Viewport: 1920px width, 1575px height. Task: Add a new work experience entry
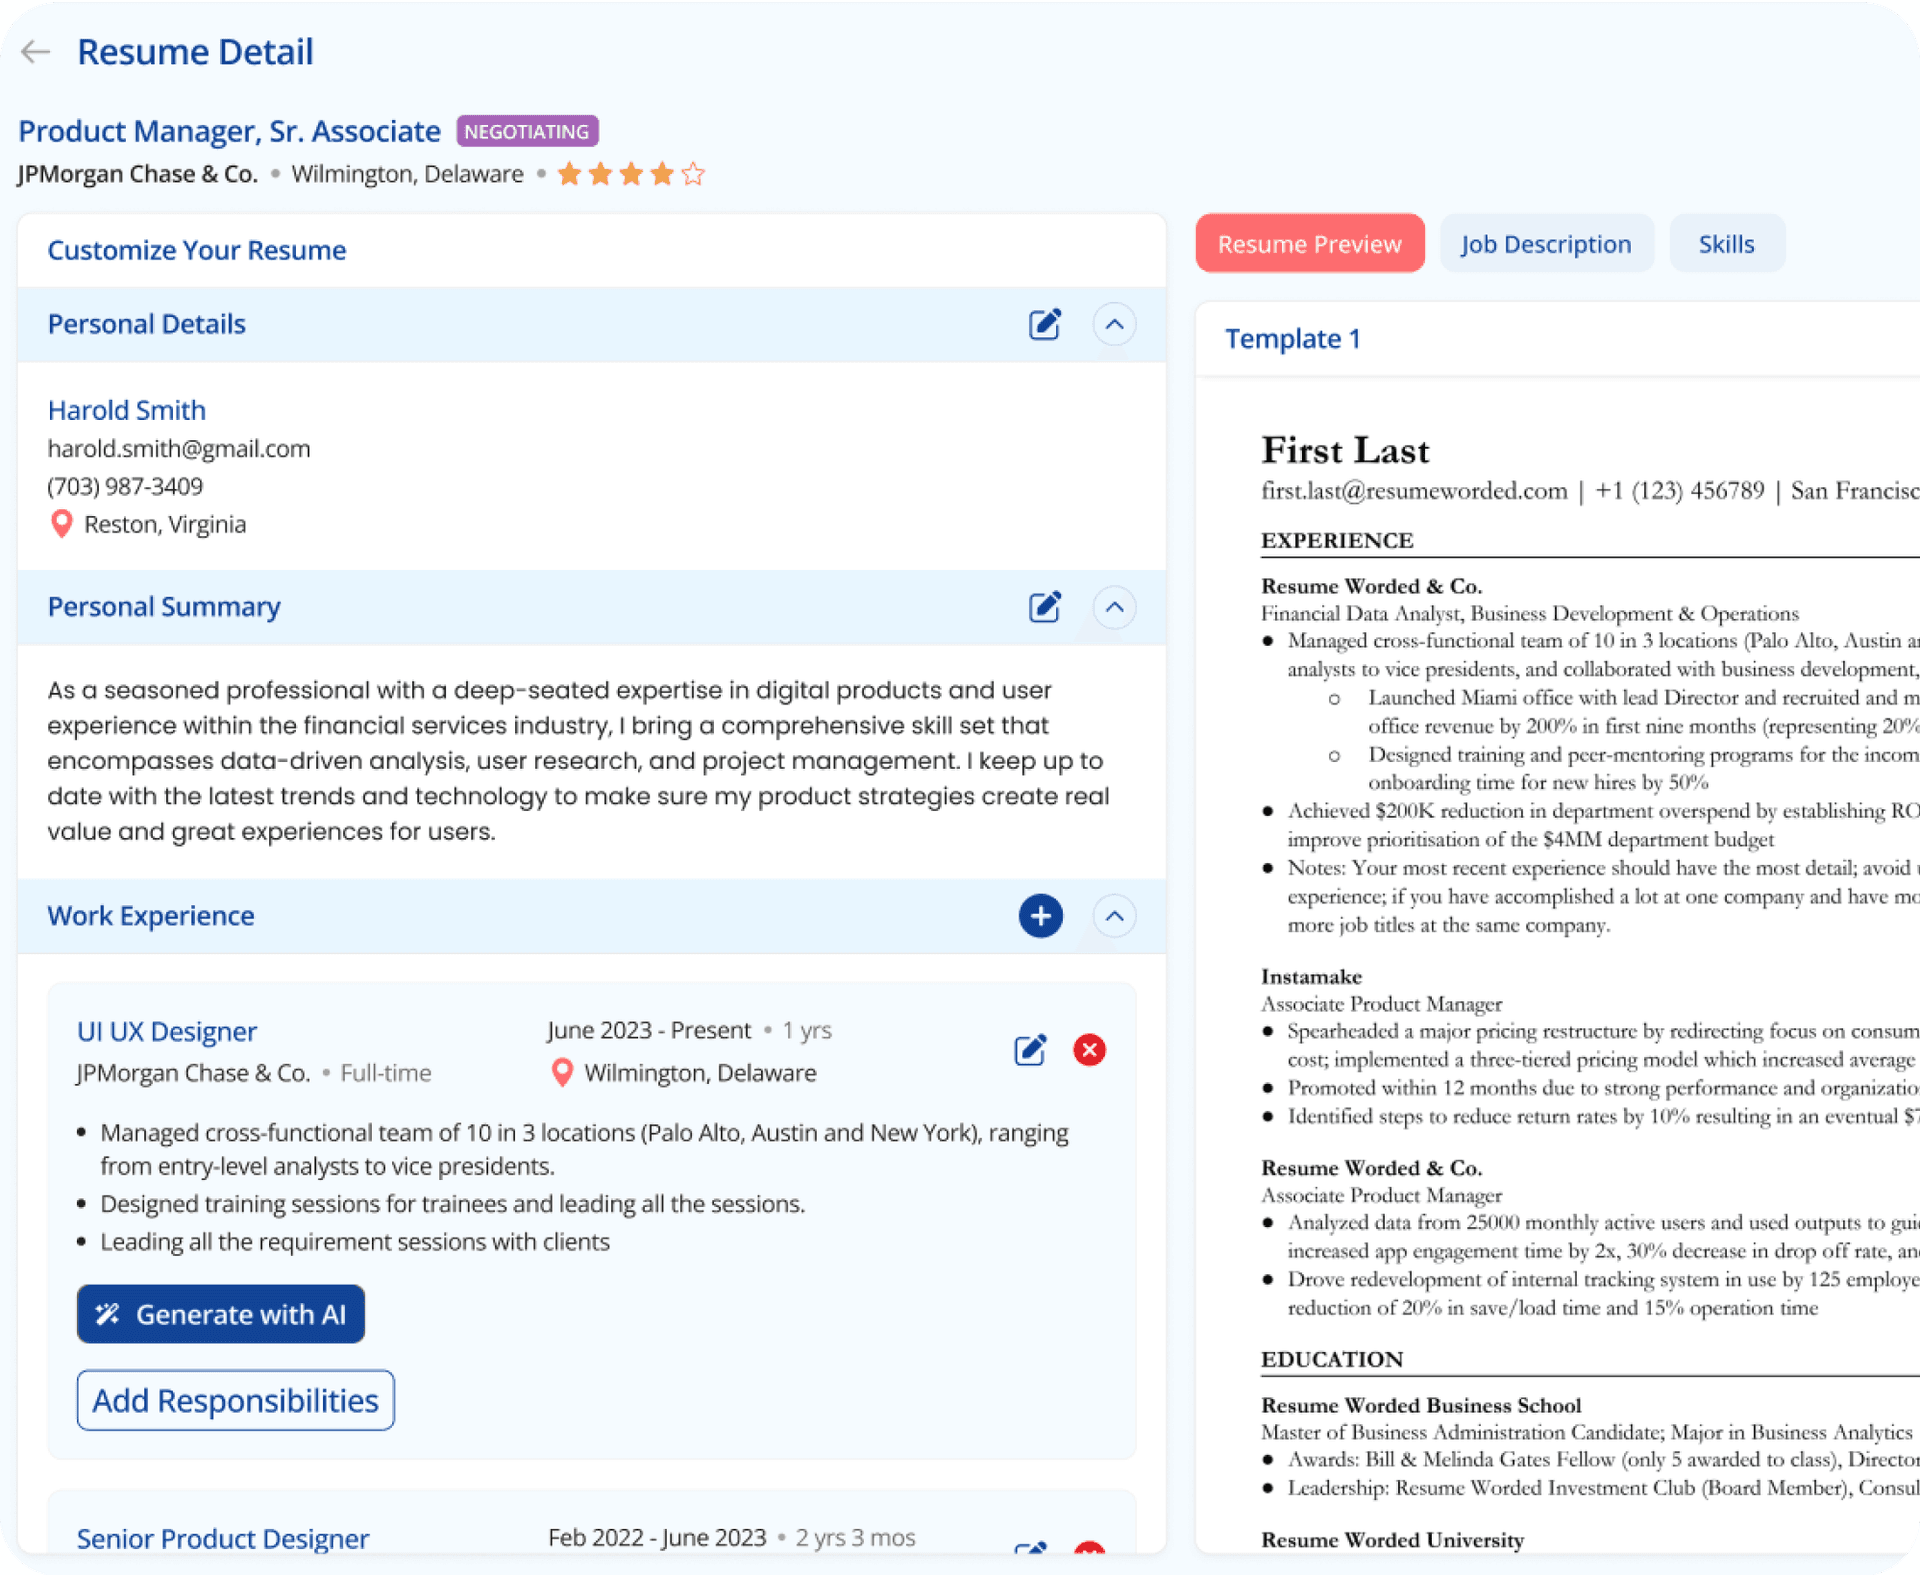click(1040, 916)
